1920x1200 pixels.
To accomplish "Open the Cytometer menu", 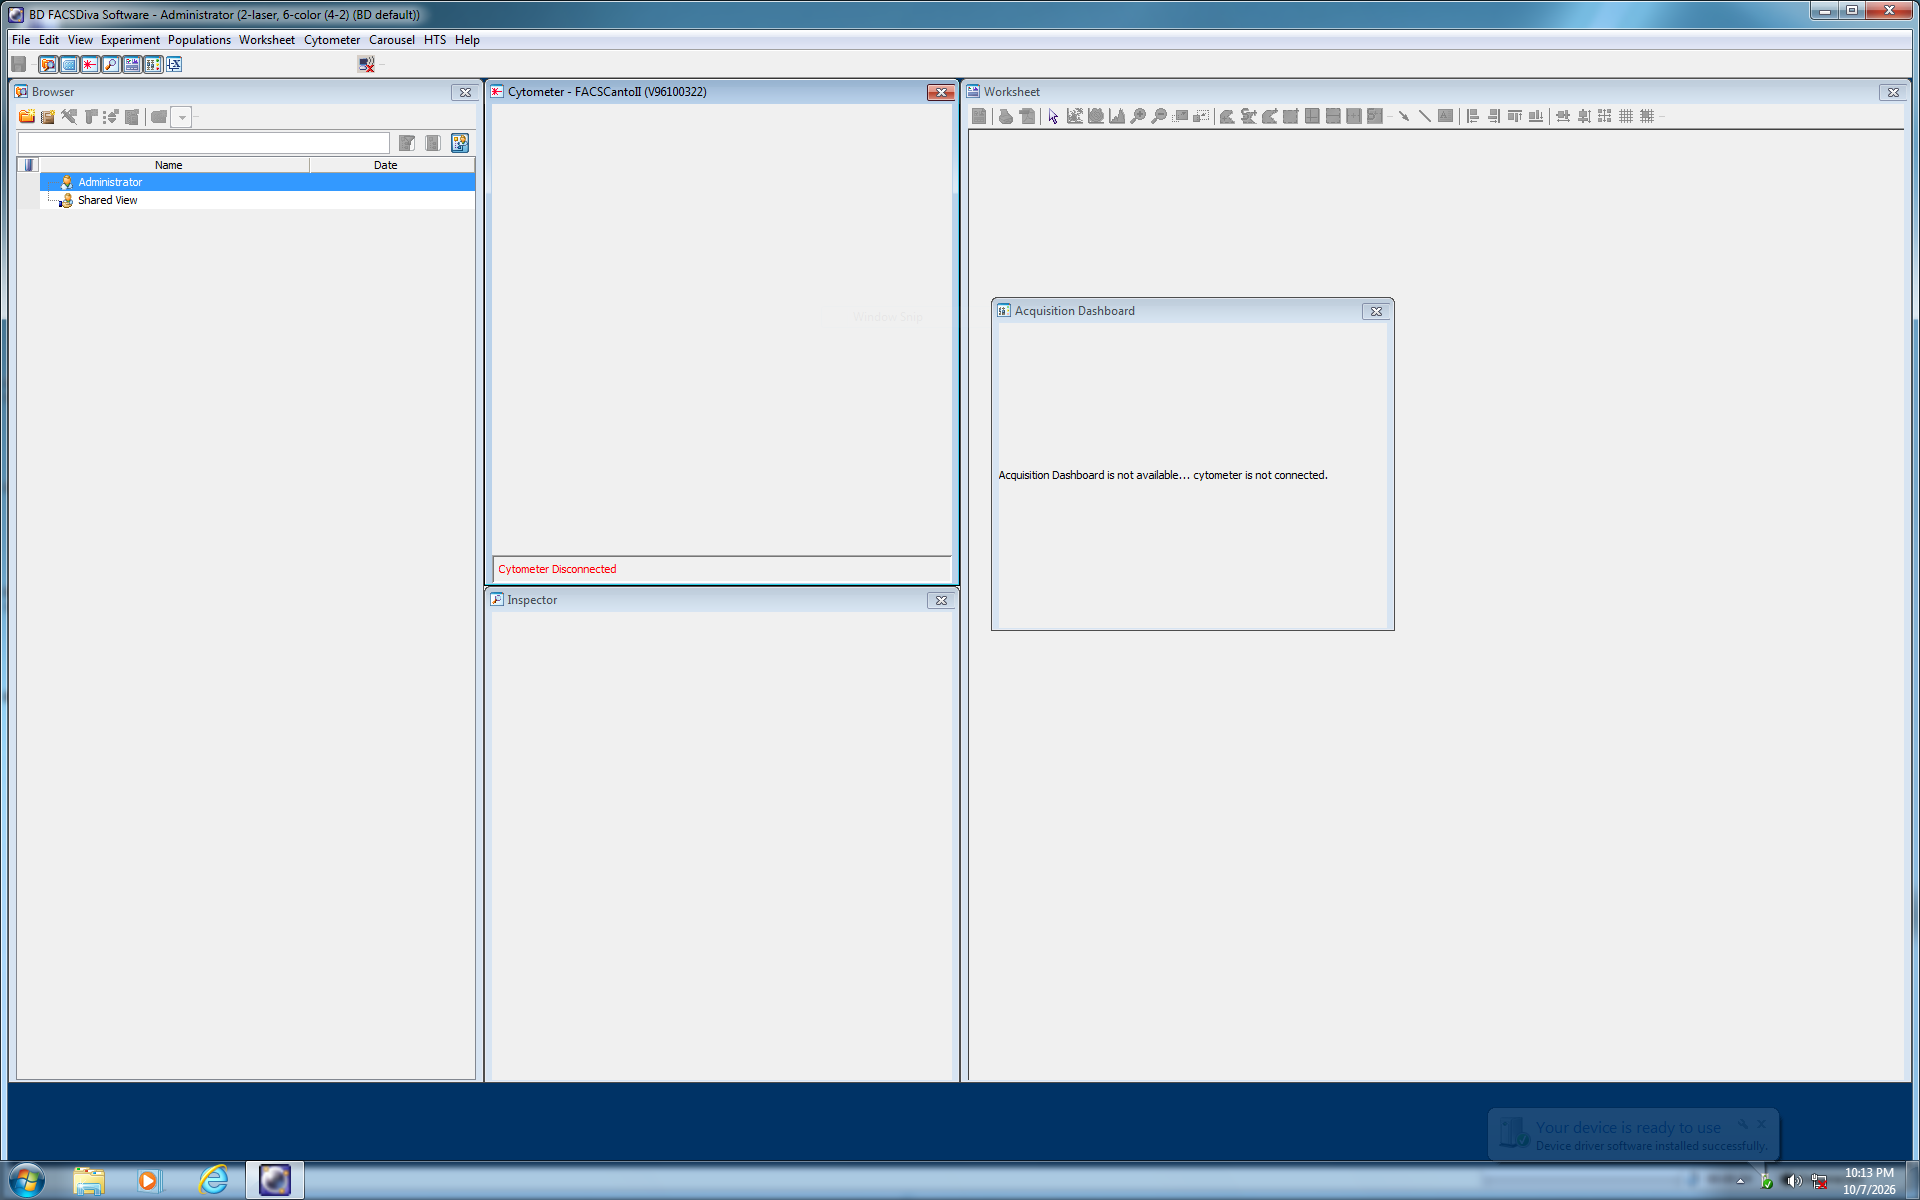I will 332,40.
